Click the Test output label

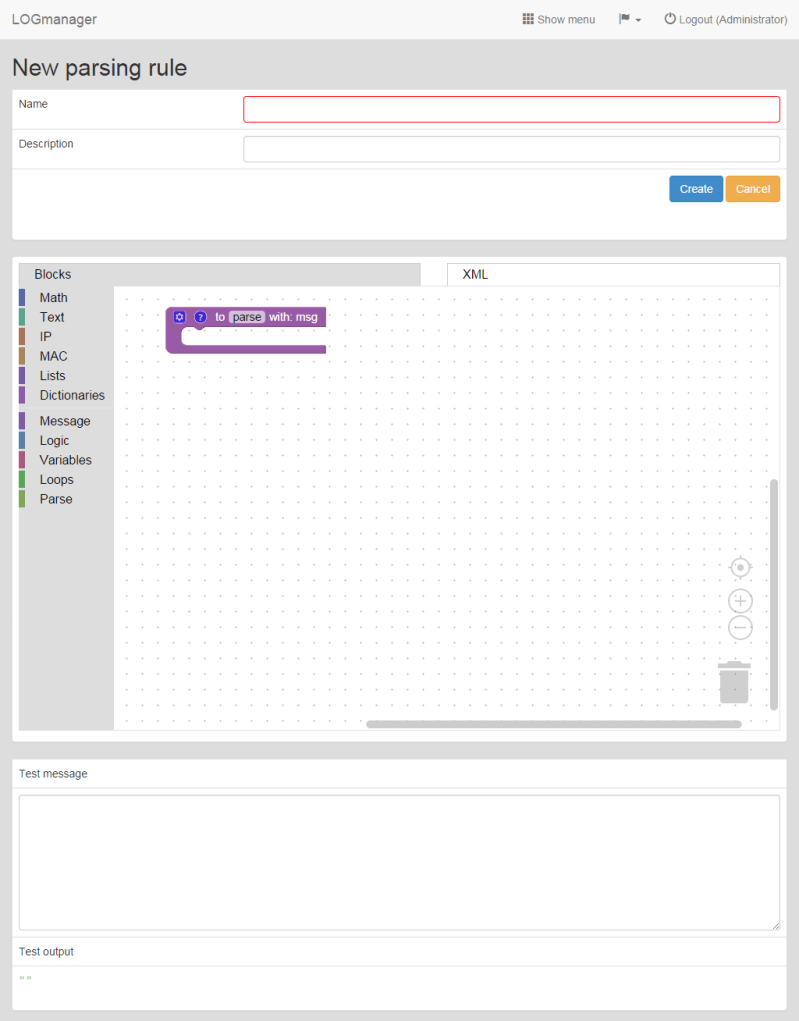pyautogui.click(x=46, y=951)
